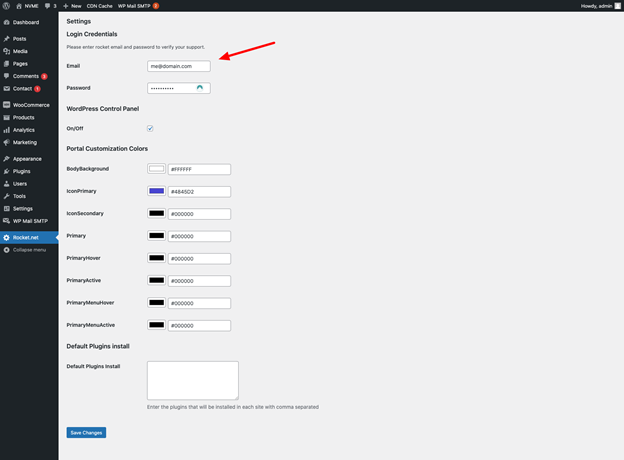Viewport: 624px width, 460px height.
Task: Click the BodyBackground white color swatch
Action: point(156,169)
